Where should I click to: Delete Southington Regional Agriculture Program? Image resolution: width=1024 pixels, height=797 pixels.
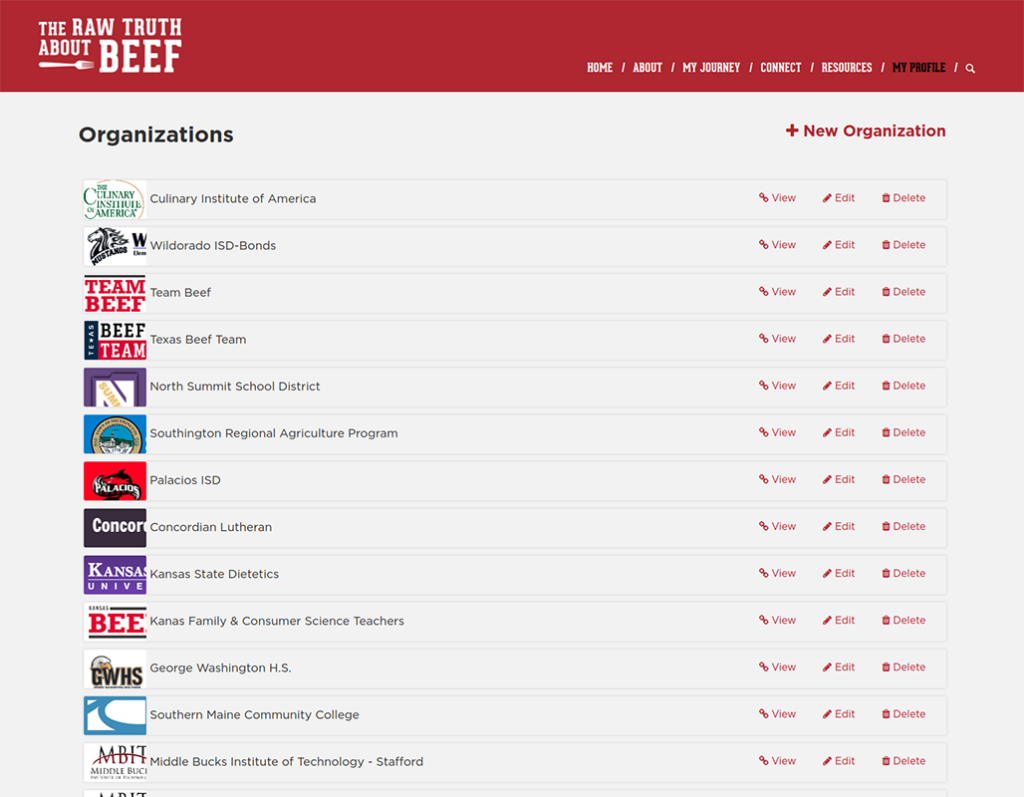[903, 433]
